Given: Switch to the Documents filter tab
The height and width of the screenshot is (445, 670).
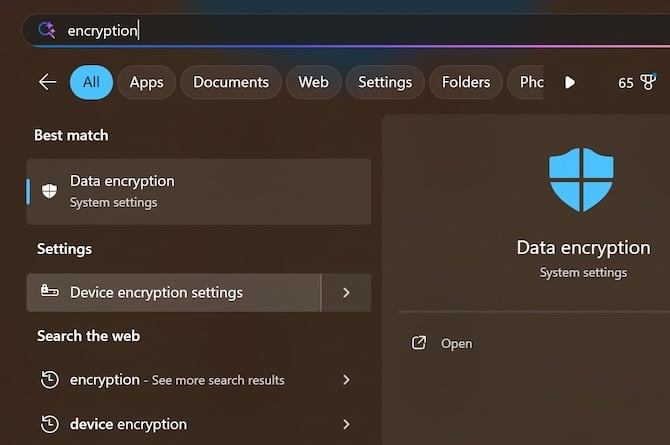Looking at the screenshot, I should 231,82.
